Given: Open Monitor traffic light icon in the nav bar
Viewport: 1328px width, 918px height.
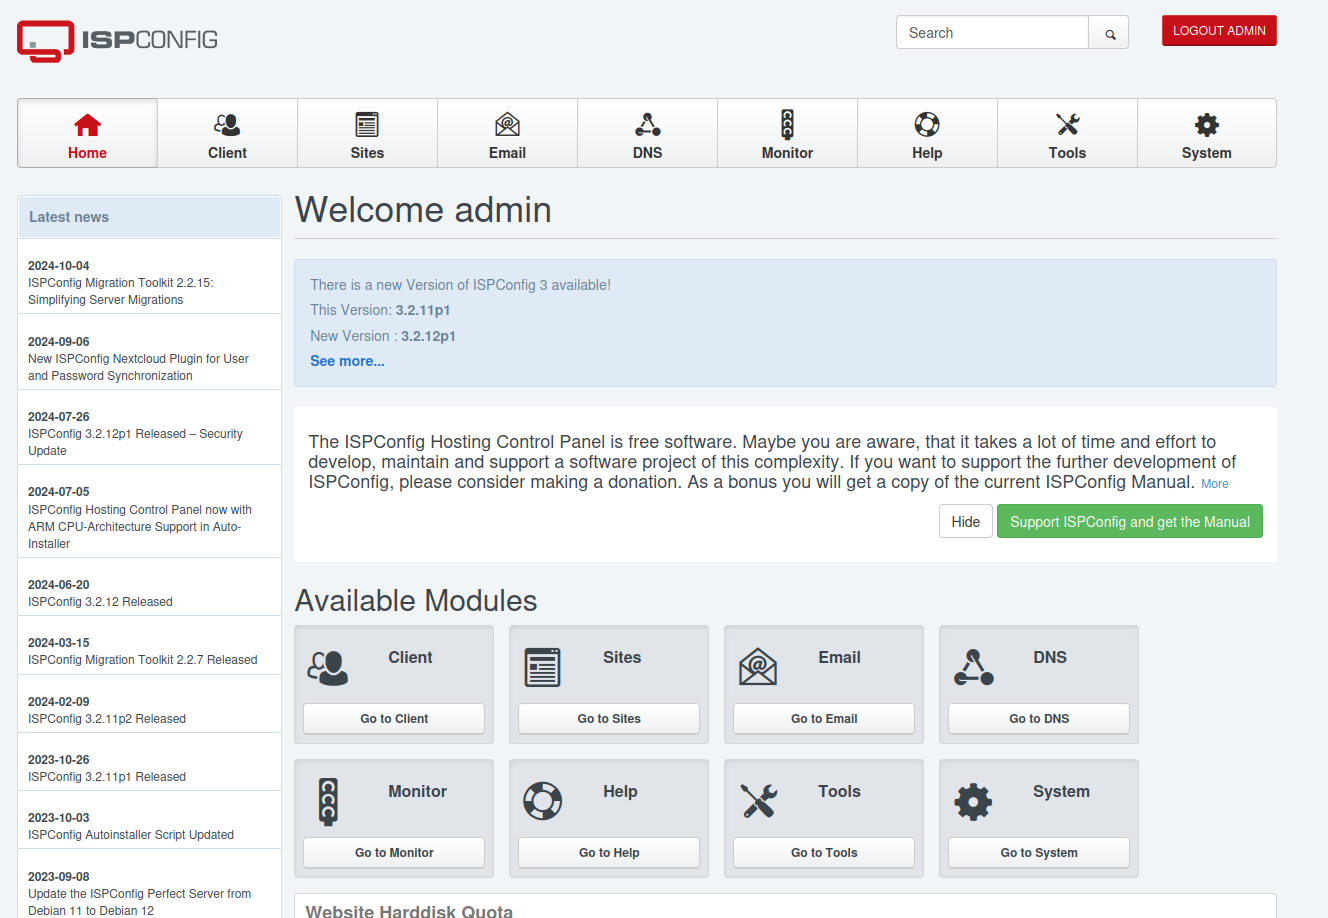Looking at the screenshot, I should click(787, 125).
